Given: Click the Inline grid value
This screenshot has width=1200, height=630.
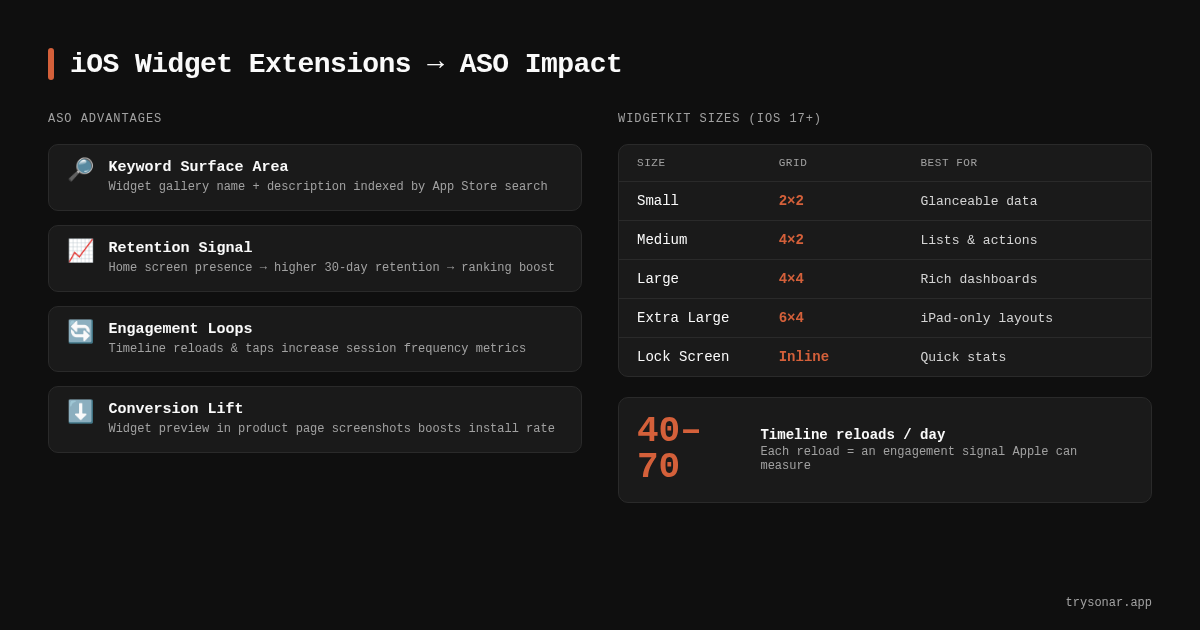Looking at the screenshot, I should pyautogui.click(x=804, y=357).
